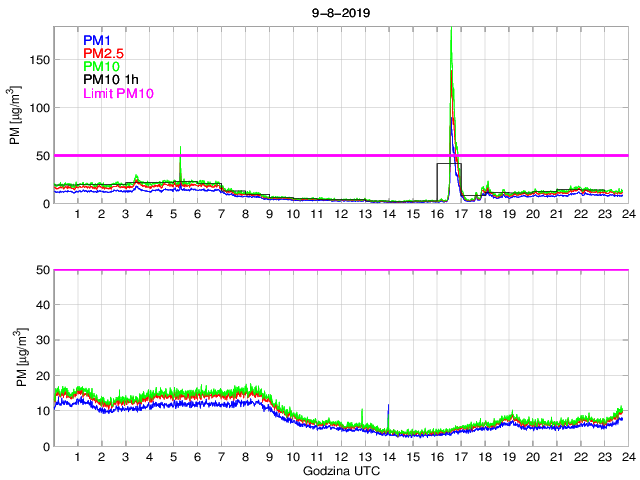This screenshot has width=640, height=480.
Task: Click the small green spike near hour 5
Action: coord(180,150)
